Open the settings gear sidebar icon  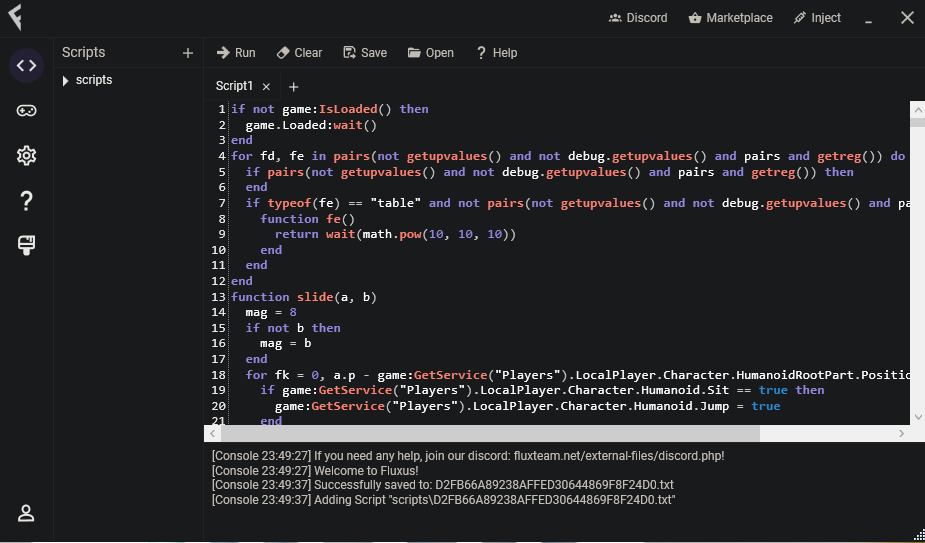pos(27,156)
